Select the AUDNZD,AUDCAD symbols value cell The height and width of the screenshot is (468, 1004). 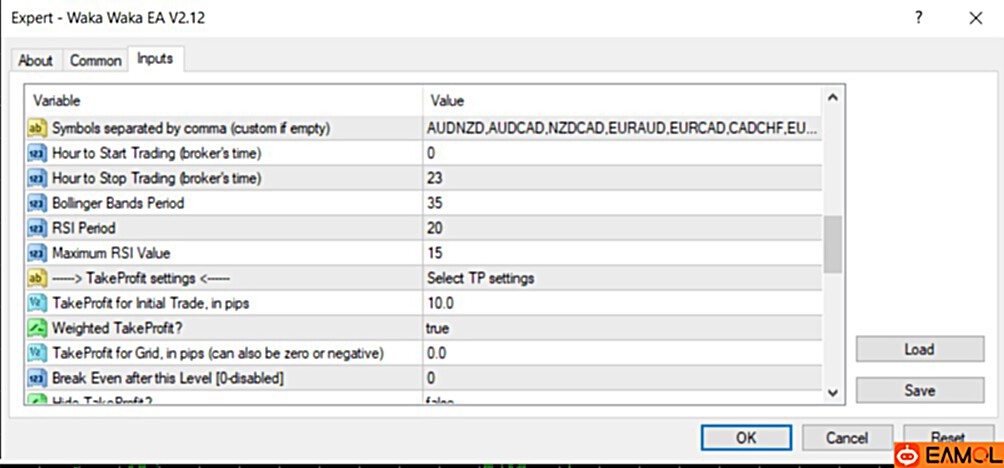[622, 129]
